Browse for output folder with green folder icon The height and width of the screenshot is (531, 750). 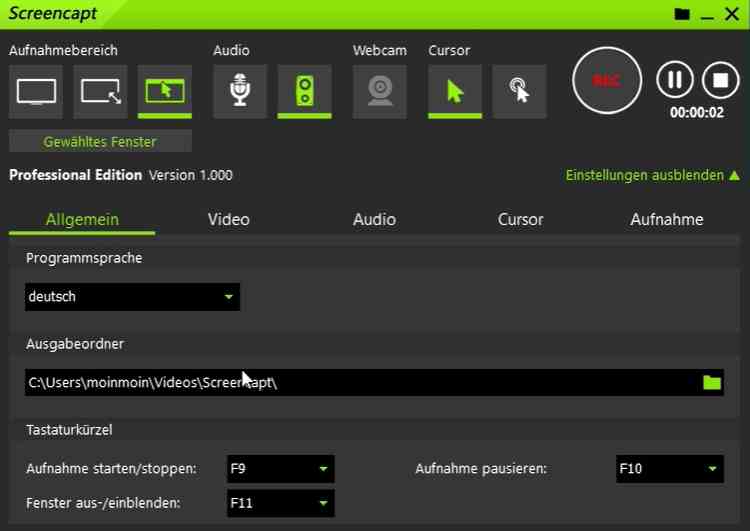point(712,383)
